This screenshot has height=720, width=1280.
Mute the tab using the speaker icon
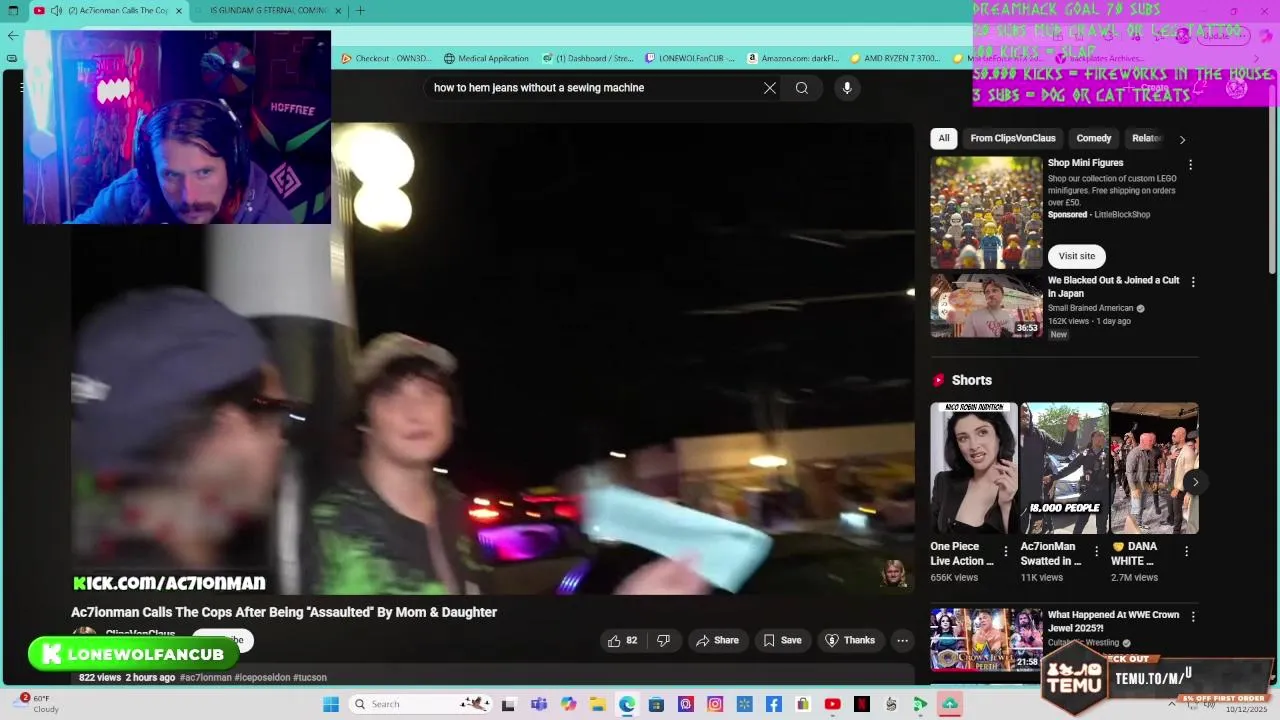pos(56,11)
